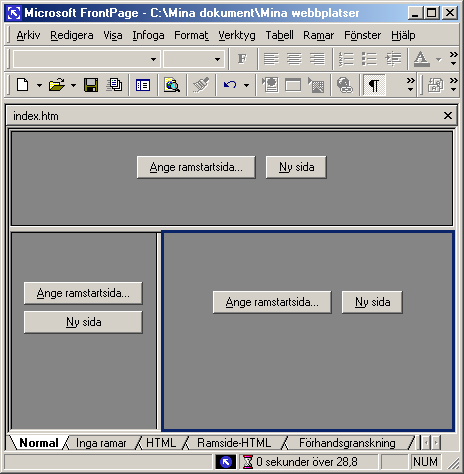The height and width of the screenshot is (474, 464).
Task: Click Ange ramstartsida in top frame
Action: pos(196,167)
